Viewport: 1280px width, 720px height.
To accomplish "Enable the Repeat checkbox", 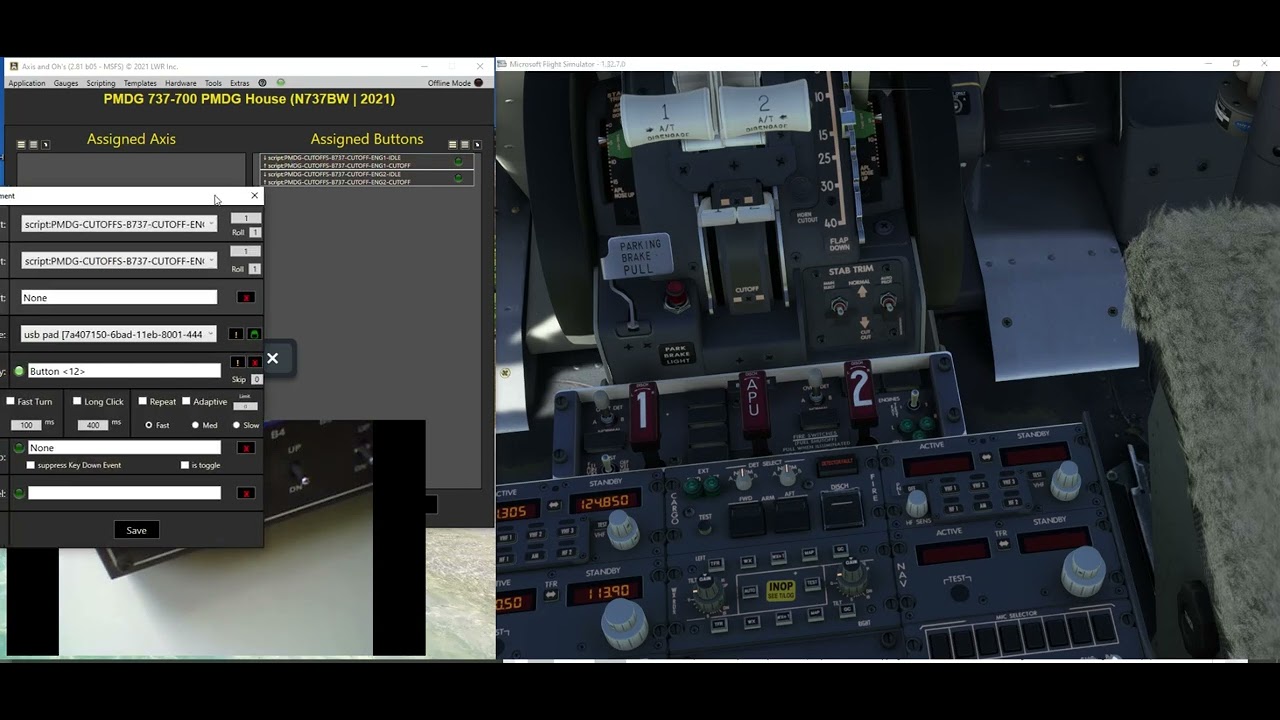I will tap(143, 401).
